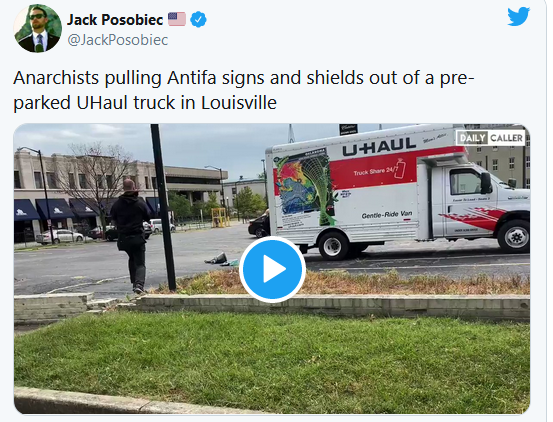
Task: Play the embedded UHaul video
Action: 272,269
